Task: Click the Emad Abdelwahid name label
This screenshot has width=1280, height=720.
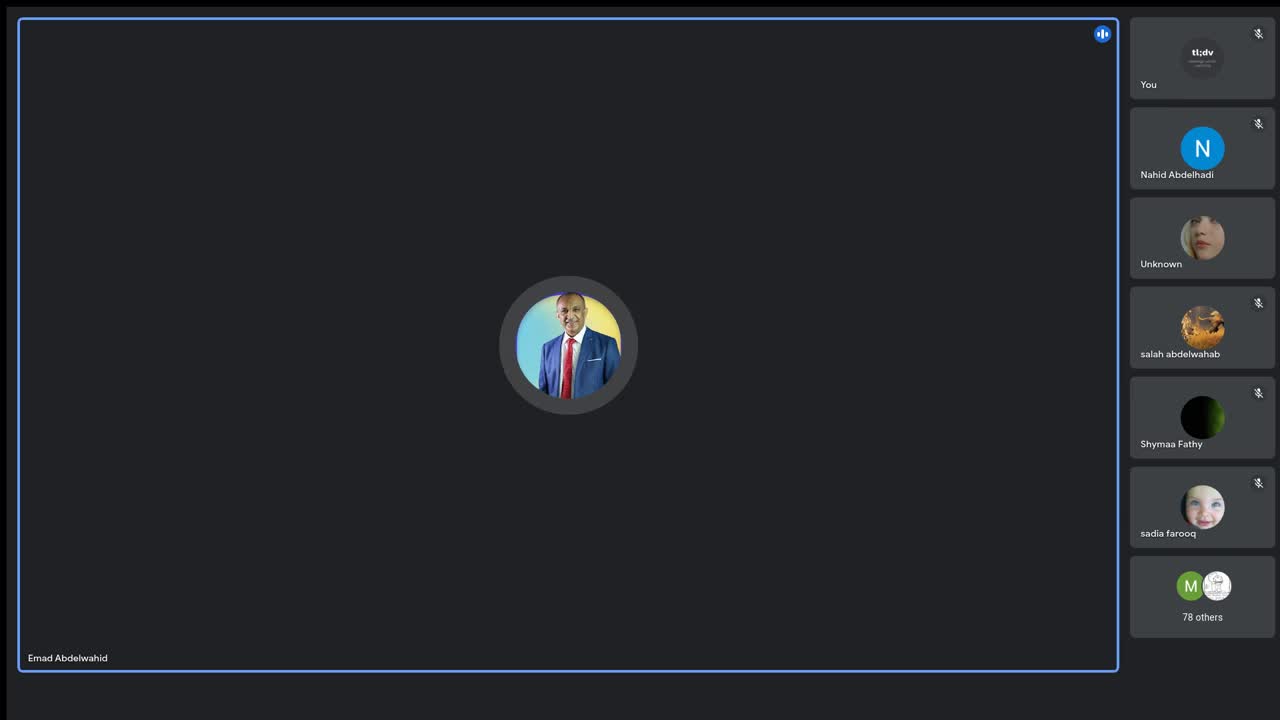Action: pos(68,658)
